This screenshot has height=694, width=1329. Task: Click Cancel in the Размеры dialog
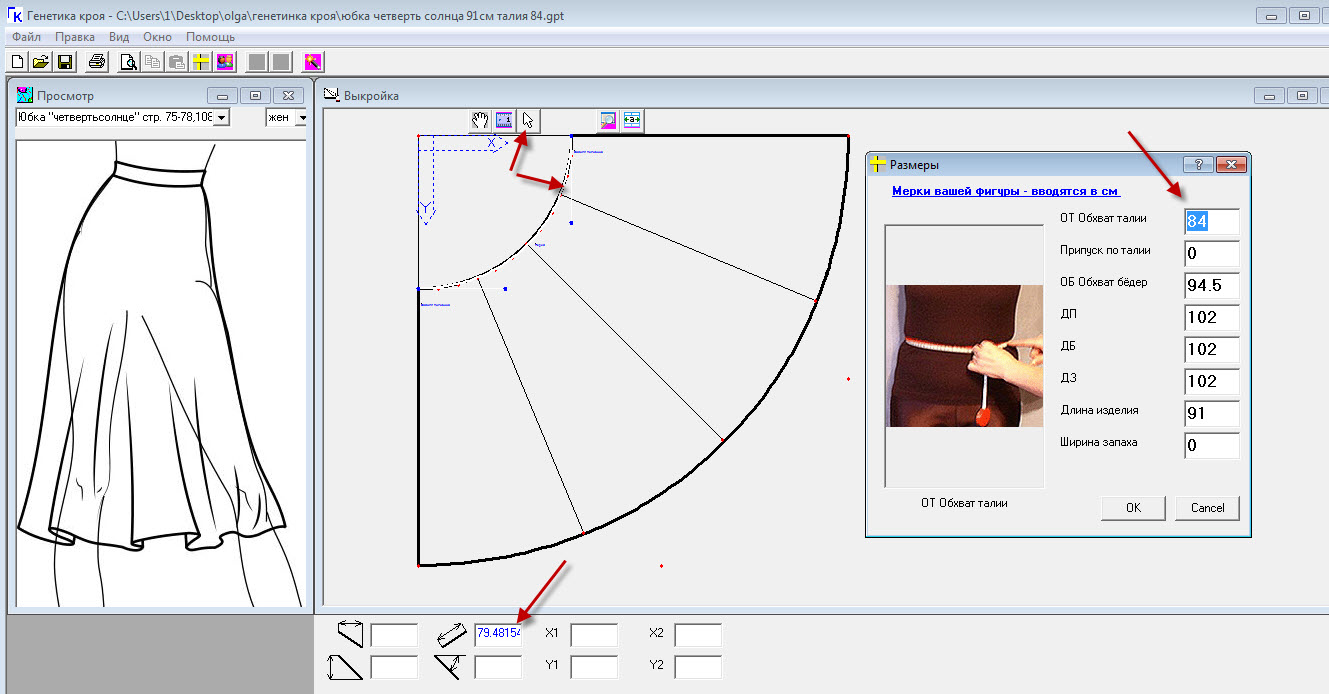click(1207, 508)
